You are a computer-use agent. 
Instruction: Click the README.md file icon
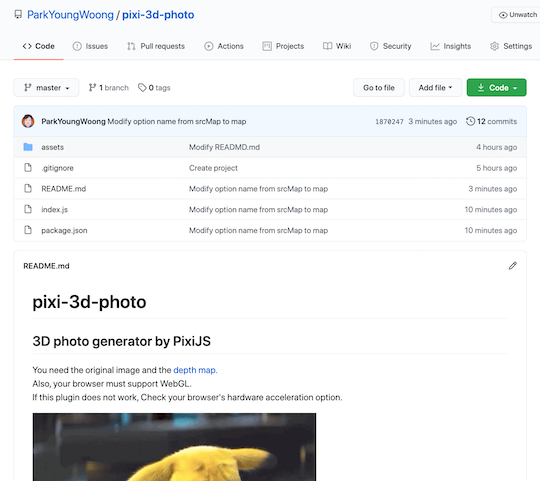click(28, 188)
